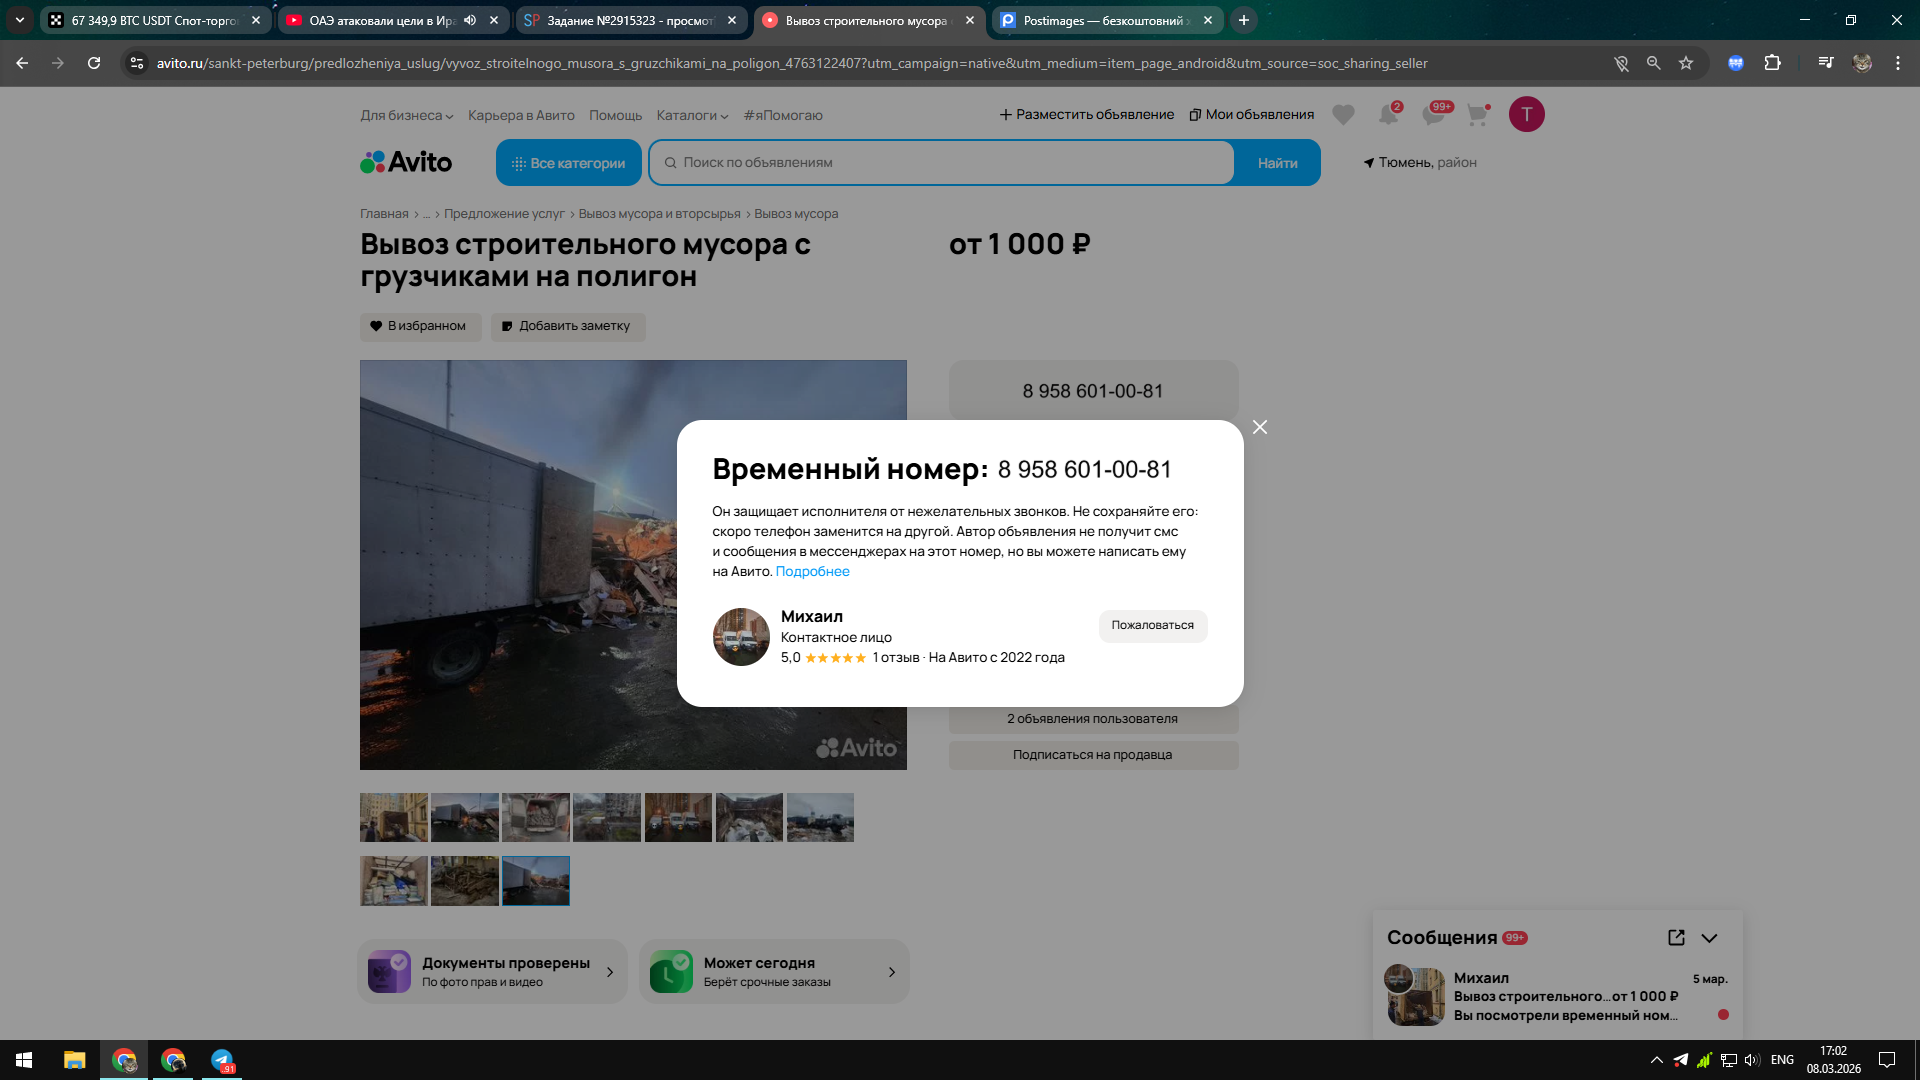The height and width of the screenshot is (1080, 1920).
Task: Open the shopping cart icon
Action: point(1477,115)
